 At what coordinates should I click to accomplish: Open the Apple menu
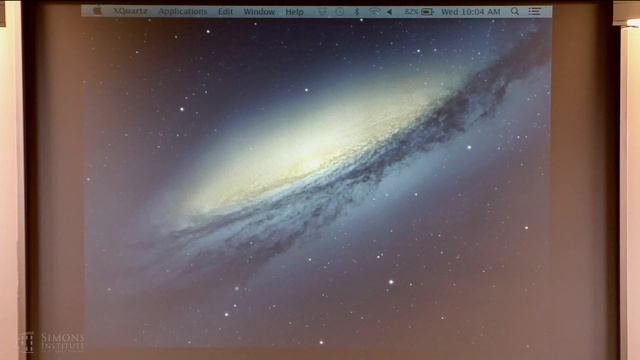(x=97, y=11)
